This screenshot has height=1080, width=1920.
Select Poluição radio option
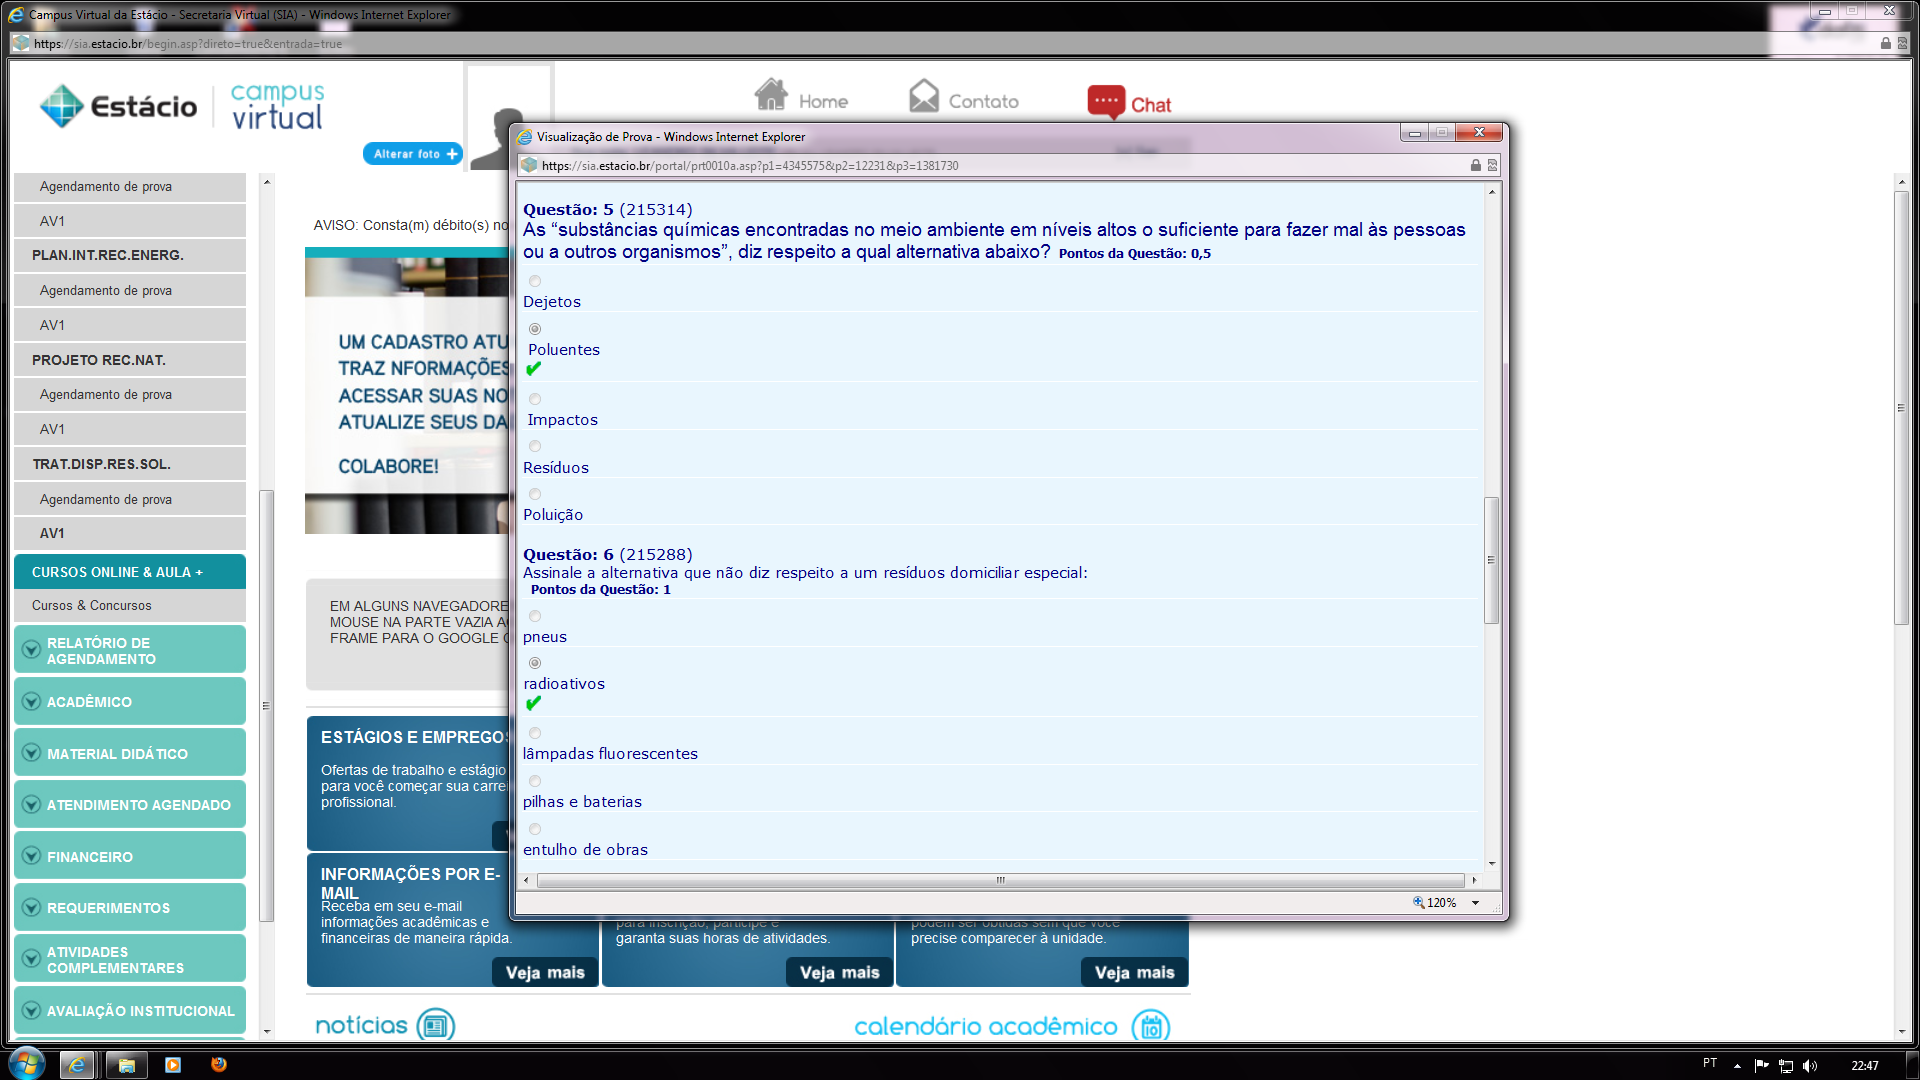[x=535, y=494]
